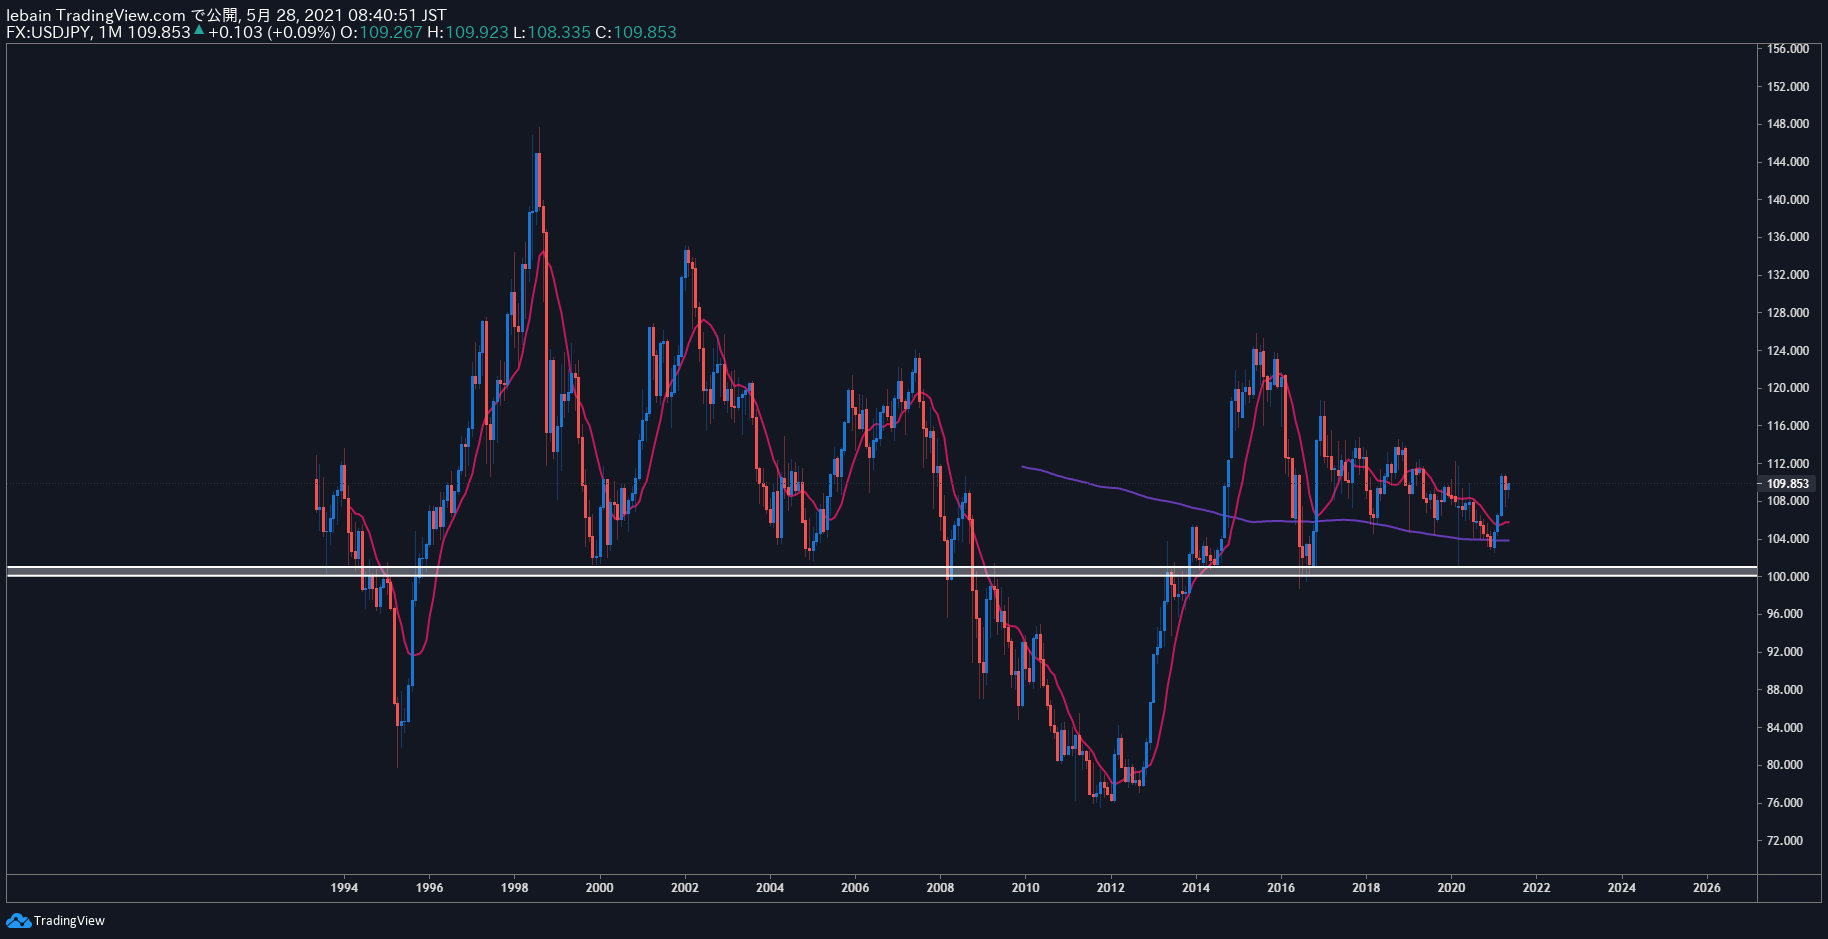Click the 132.000 price axis label
Image resolution: width=1828 pixels, height=939 pixels.
(1787, 275)
